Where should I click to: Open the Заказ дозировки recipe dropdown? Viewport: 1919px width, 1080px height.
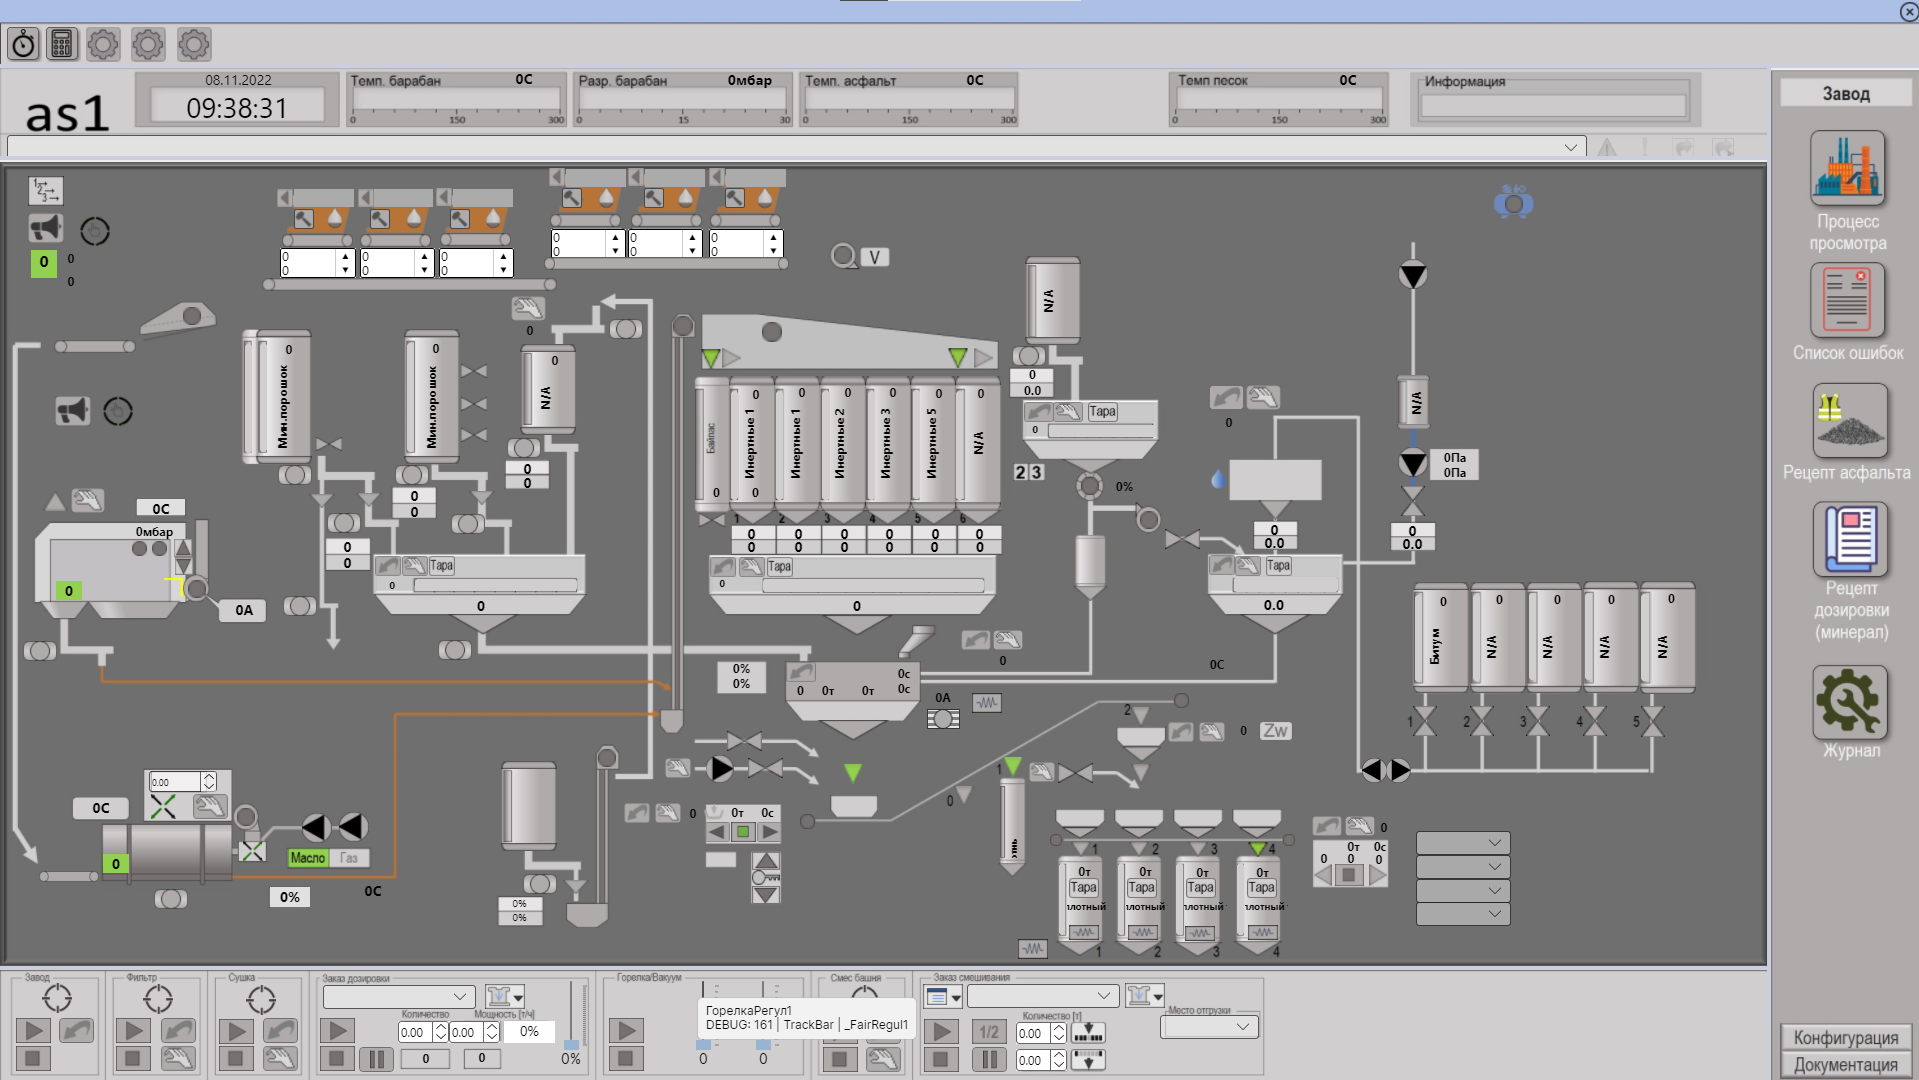398,996
